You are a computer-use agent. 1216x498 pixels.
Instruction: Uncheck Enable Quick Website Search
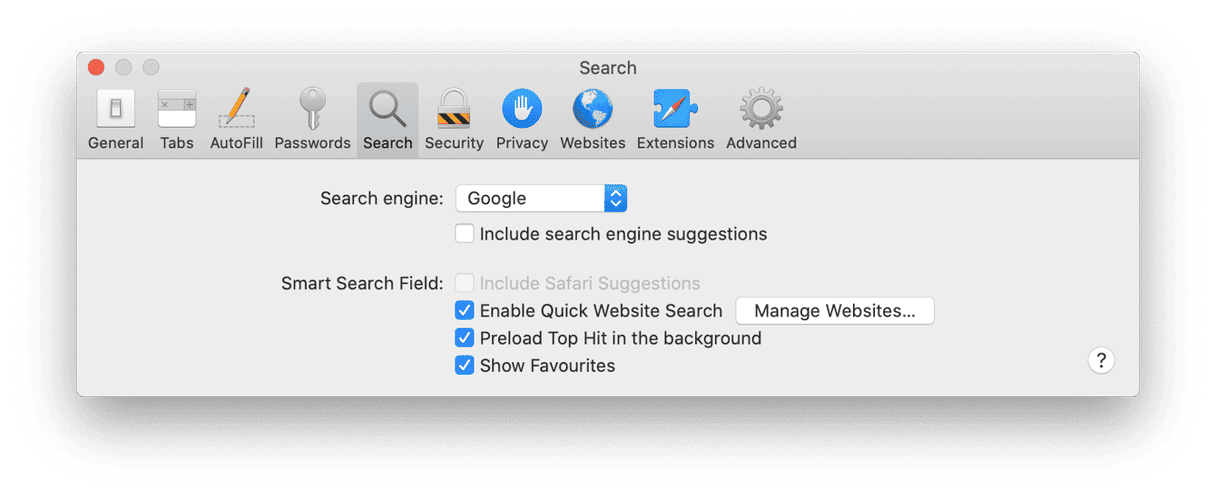pos(465,310)
